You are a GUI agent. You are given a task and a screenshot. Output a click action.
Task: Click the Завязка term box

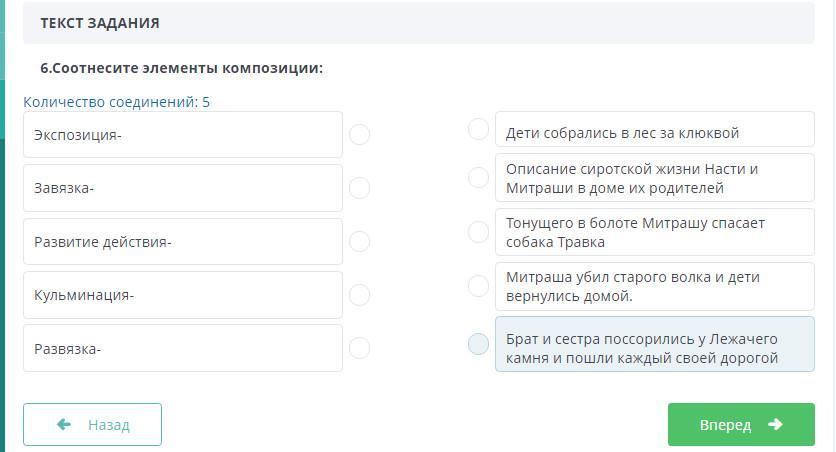(182, 188)
